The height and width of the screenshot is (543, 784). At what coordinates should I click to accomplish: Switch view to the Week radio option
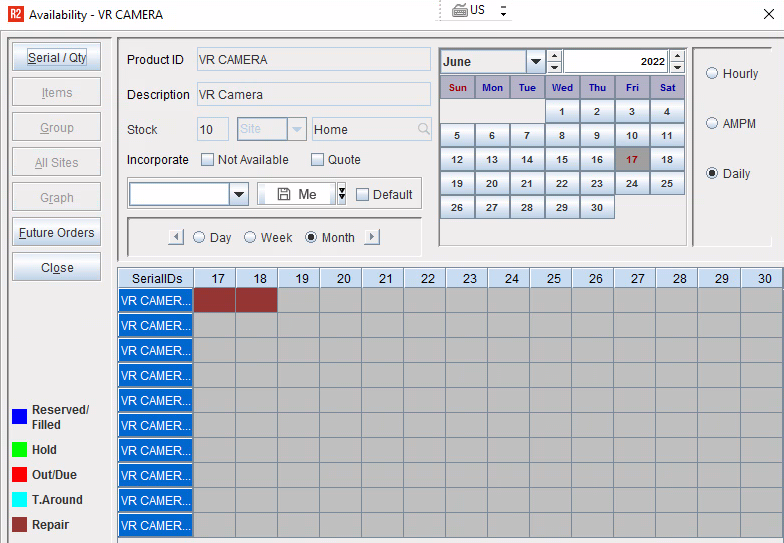point(251,238)
